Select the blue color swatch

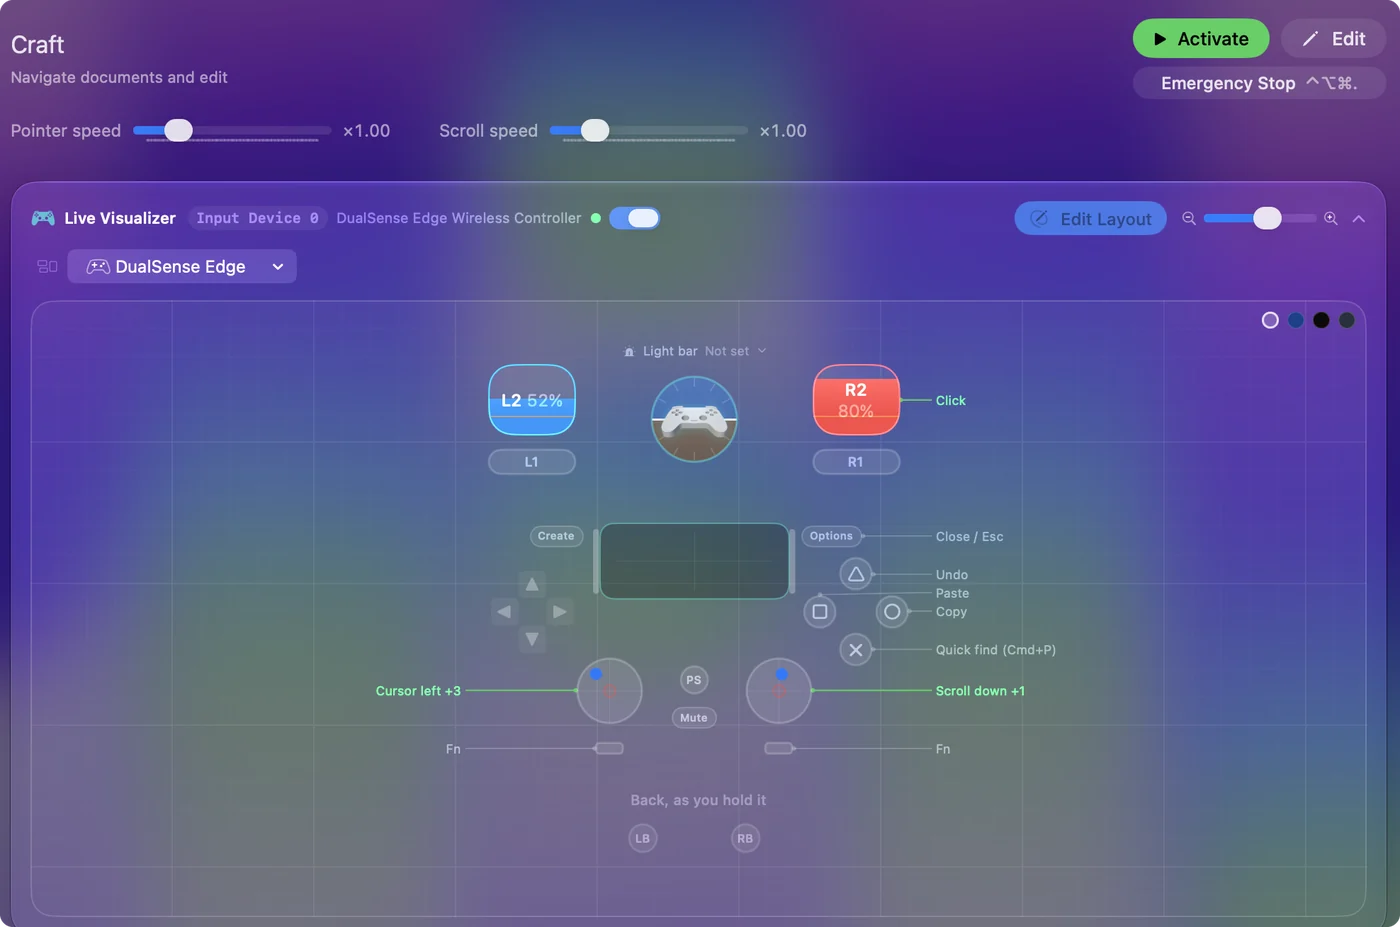1296,320
